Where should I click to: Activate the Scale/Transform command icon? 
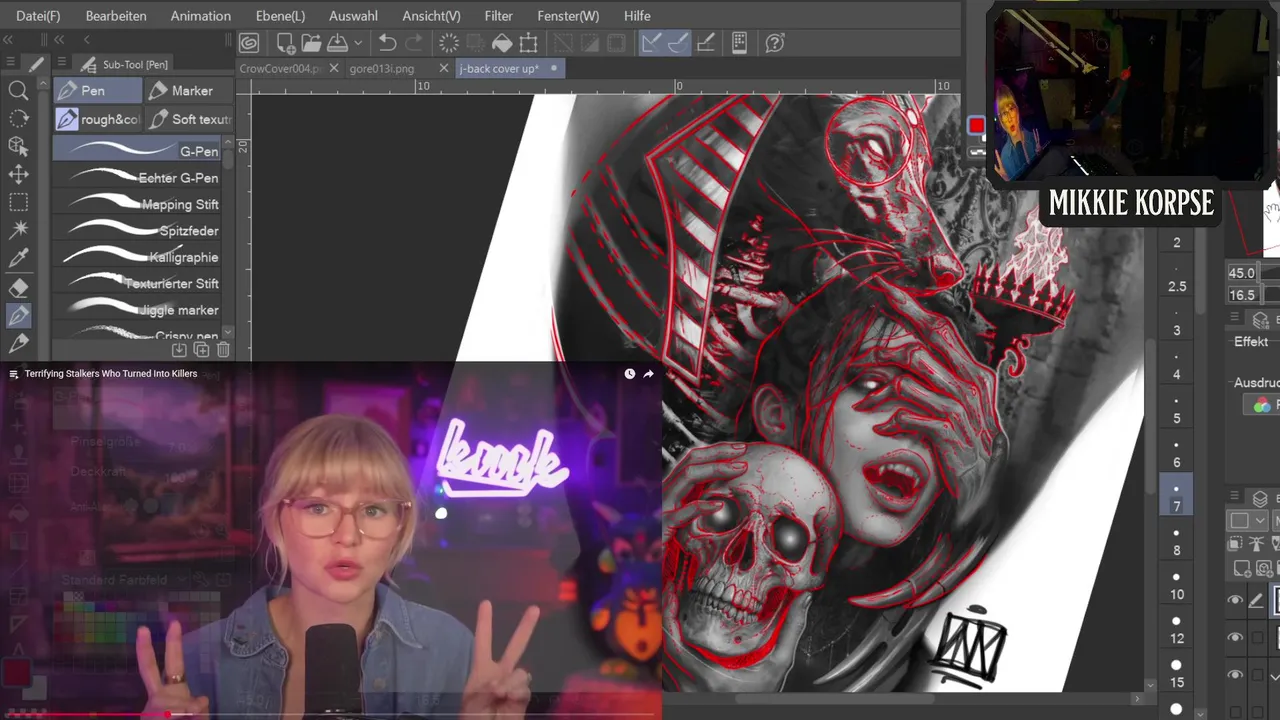[529, 43]
